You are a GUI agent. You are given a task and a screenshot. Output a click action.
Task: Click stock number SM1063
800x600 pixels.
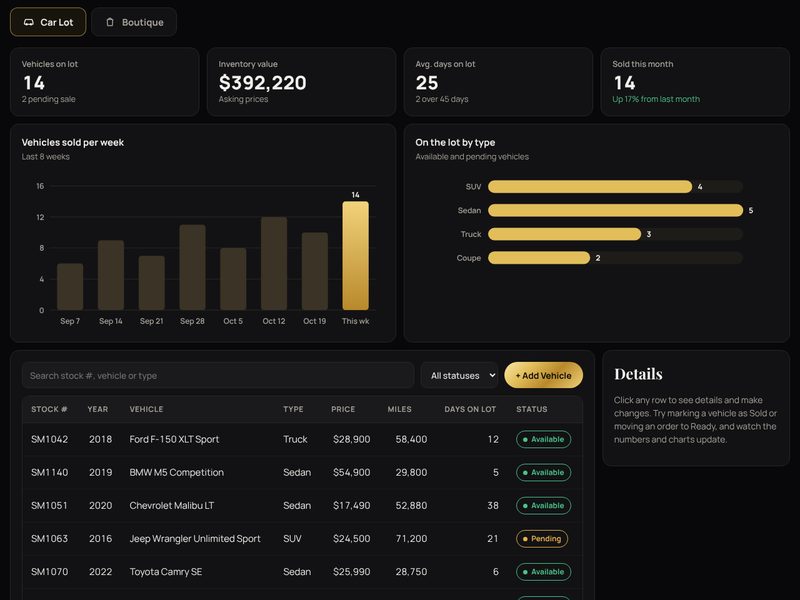point(49,539)
